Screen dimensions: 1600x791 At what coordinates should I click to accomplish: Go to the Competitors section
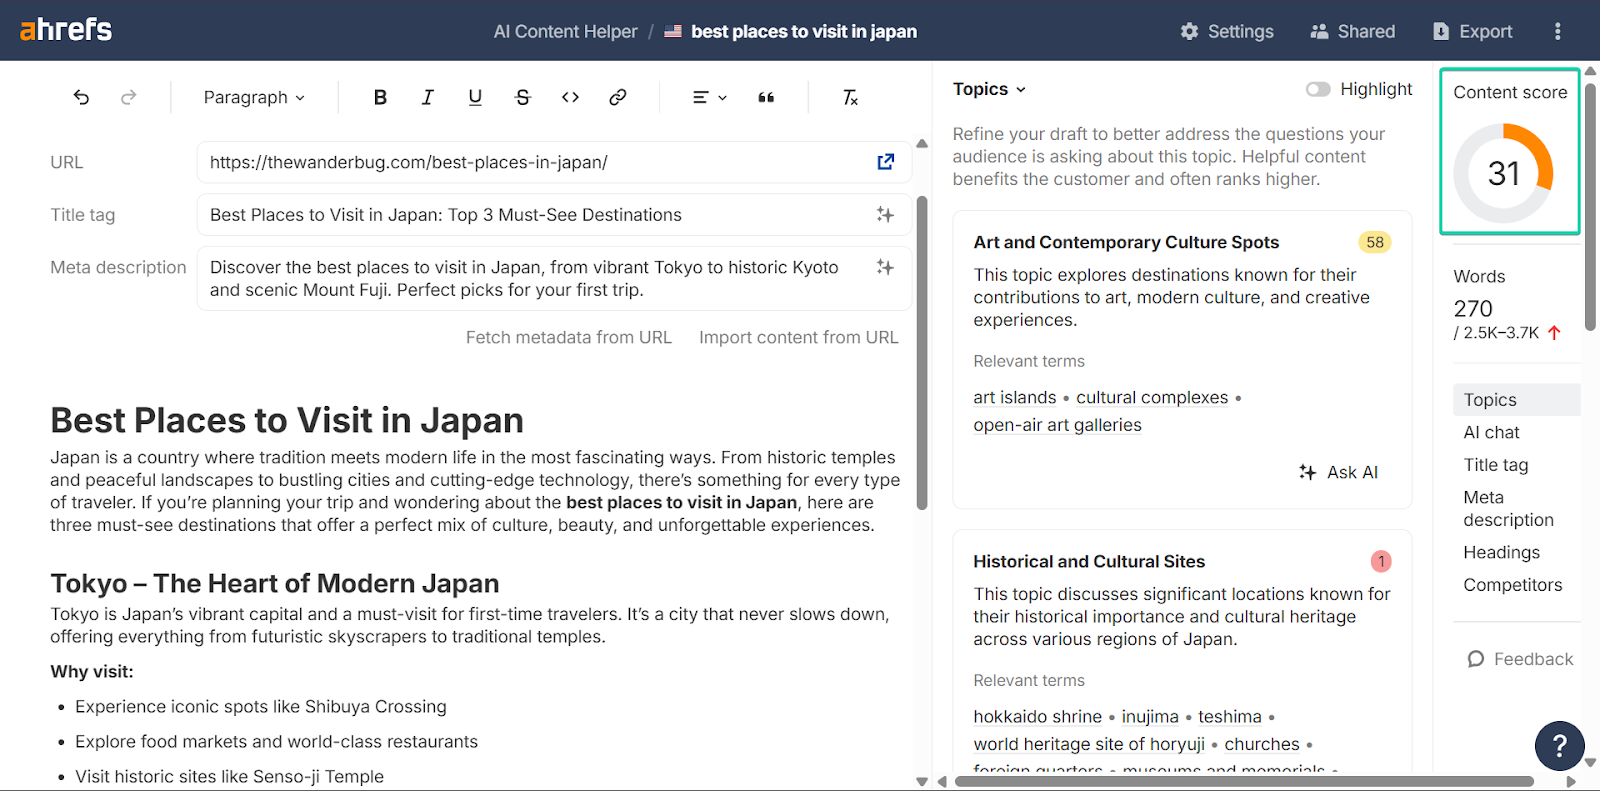click(x=1512, y=585)
